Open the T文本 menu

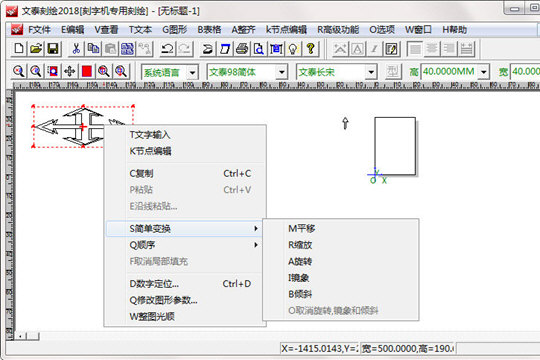click(x=140, y=30)
